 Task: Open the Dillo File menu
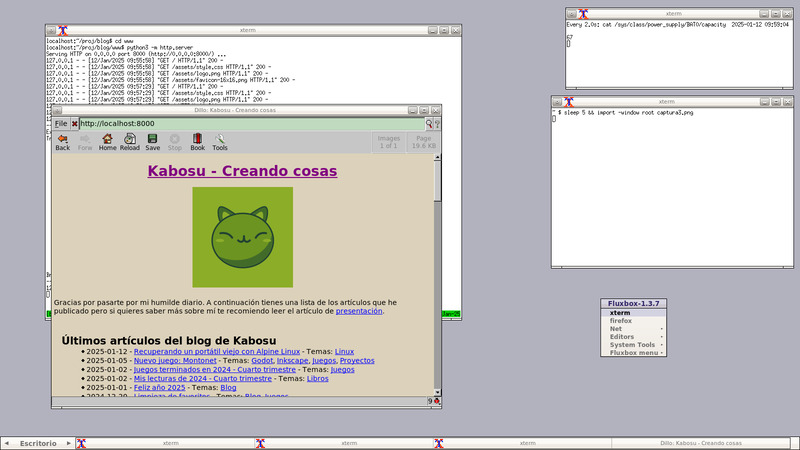(60, 123)
